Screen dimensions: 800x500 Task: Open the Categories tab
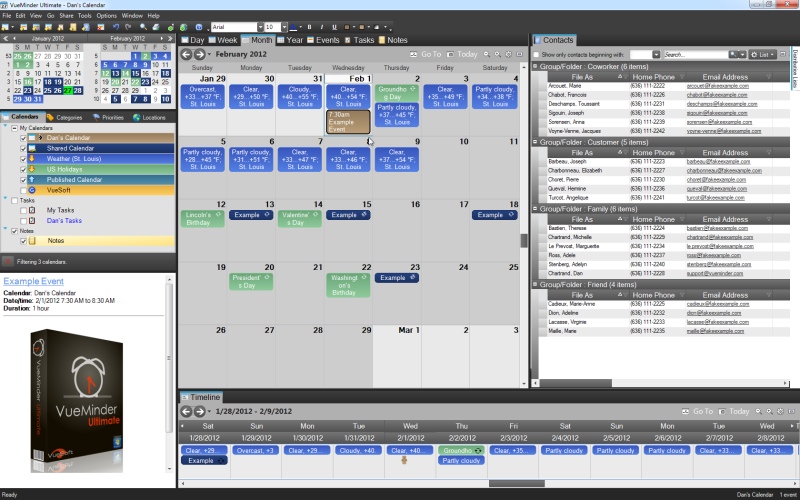64,117
